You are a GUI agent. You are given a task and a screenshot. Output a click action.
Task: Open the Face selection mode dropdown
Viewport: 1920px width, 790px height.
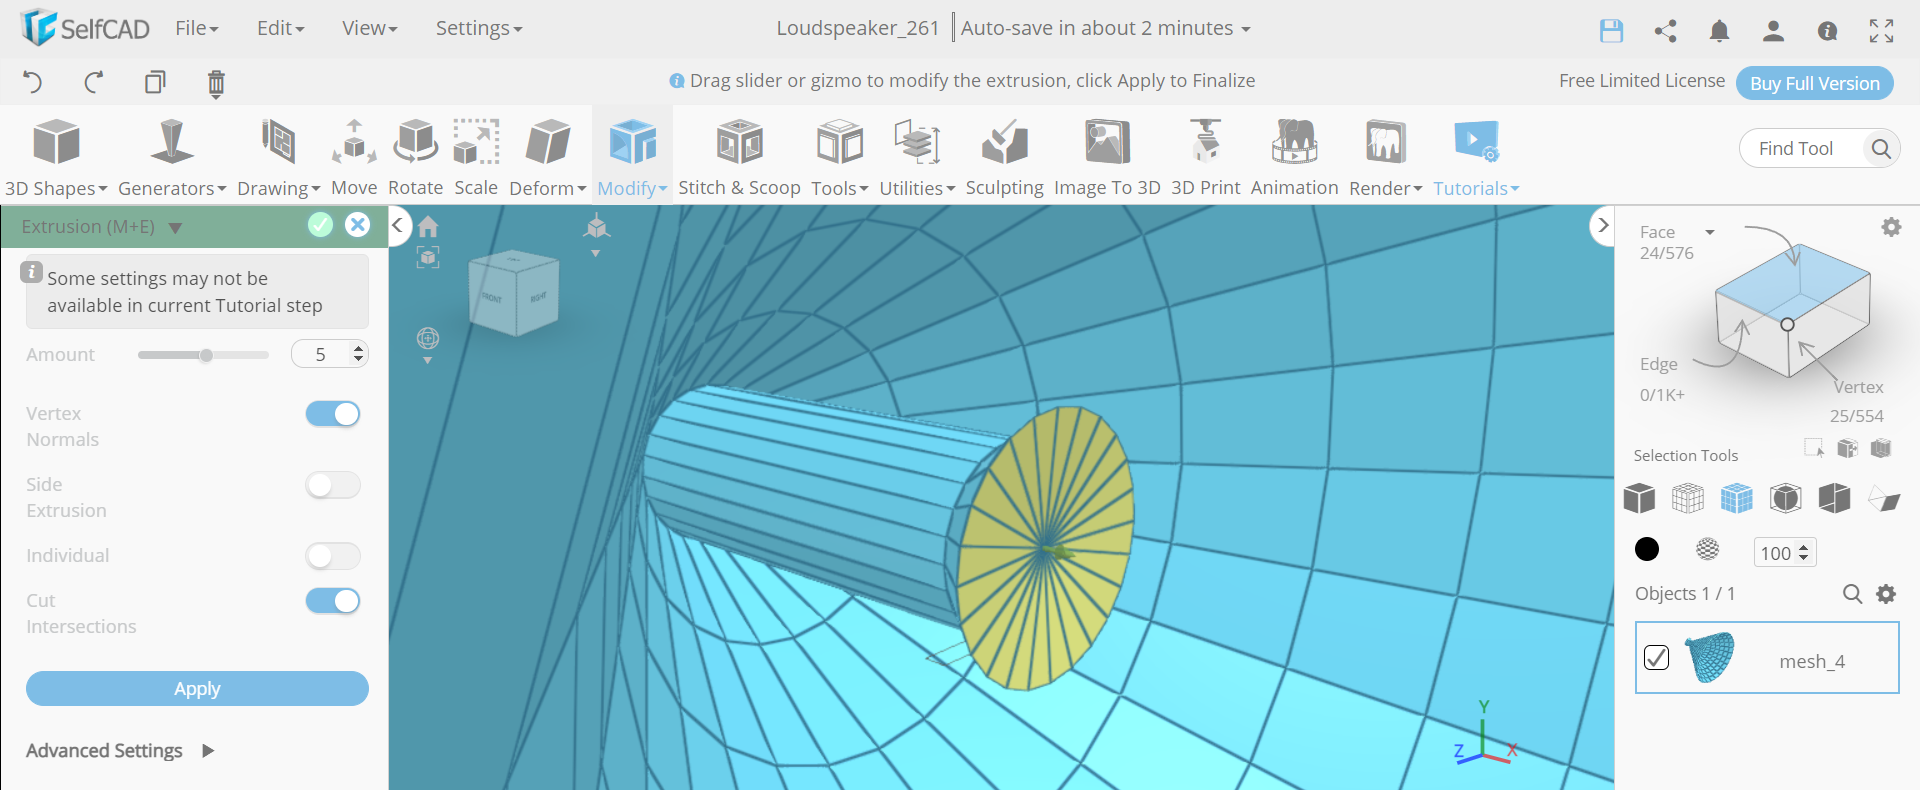[1710, 232]
